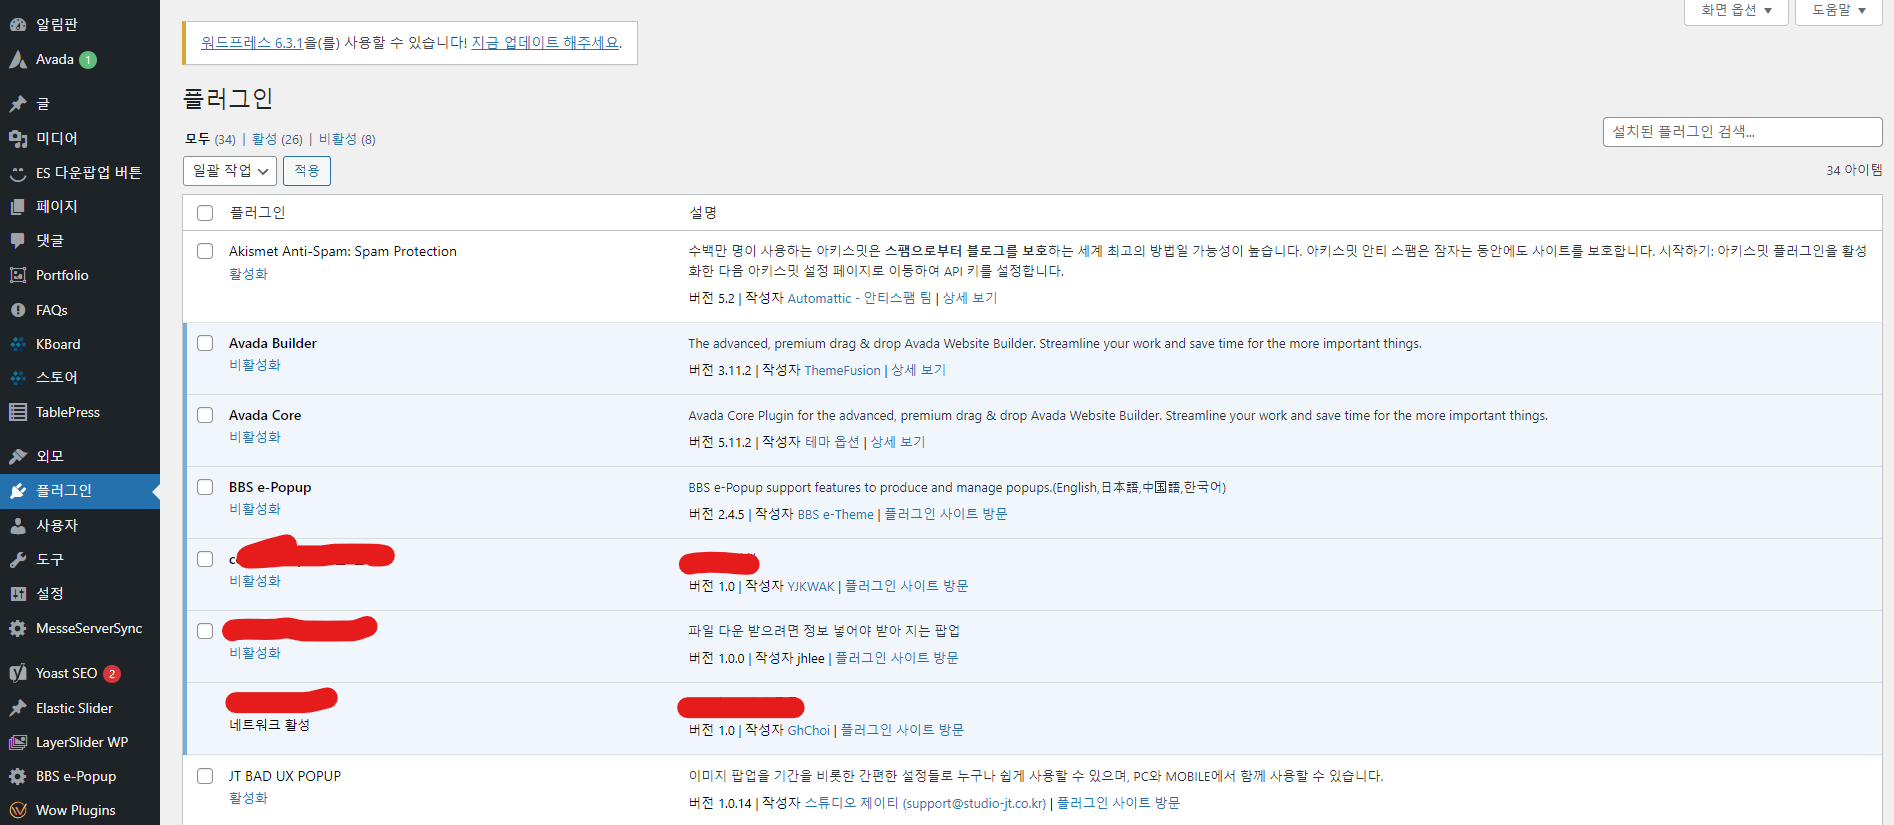Click the Automattic - 안티스팸 팀 author link

pos(859,298)
